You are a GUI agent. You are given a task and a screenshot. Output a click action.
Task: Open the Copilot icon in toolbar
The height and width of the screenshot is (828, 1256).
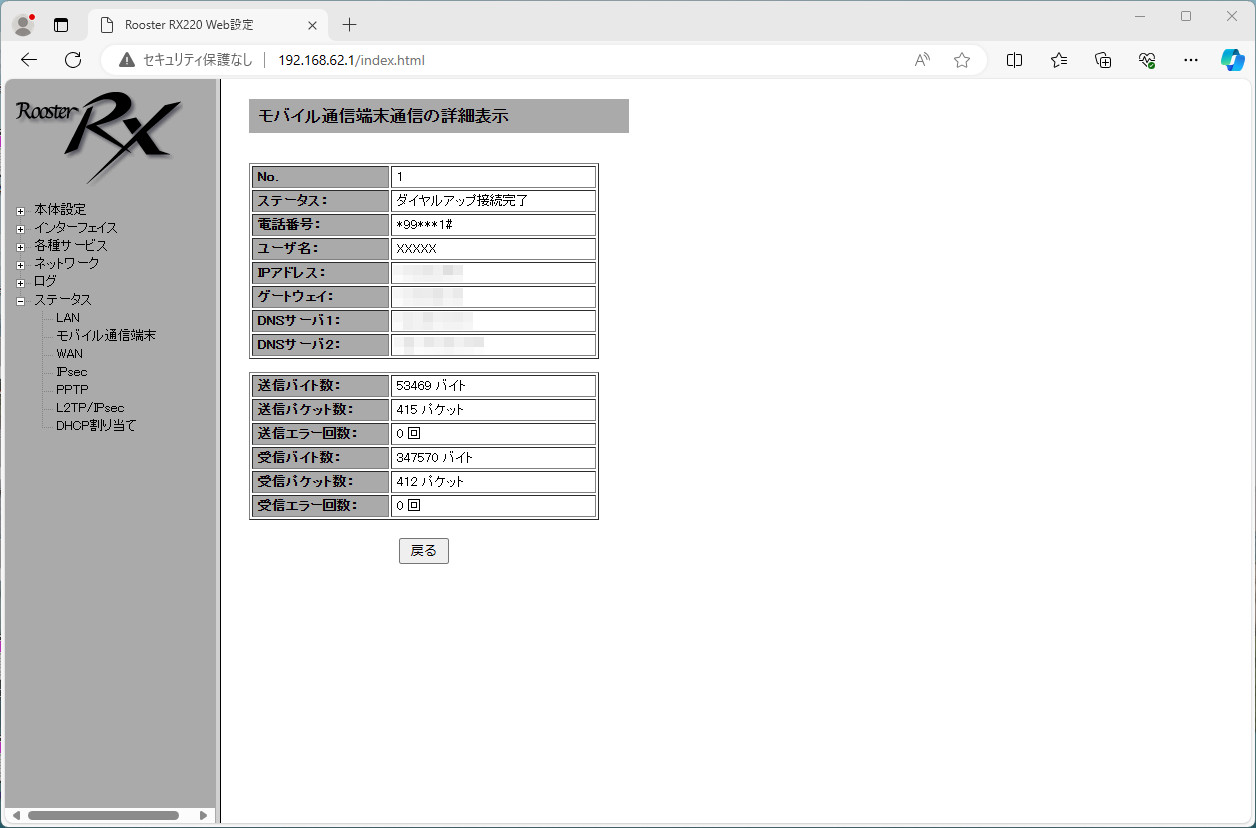pyautogui.click(x=1232, y=60)
